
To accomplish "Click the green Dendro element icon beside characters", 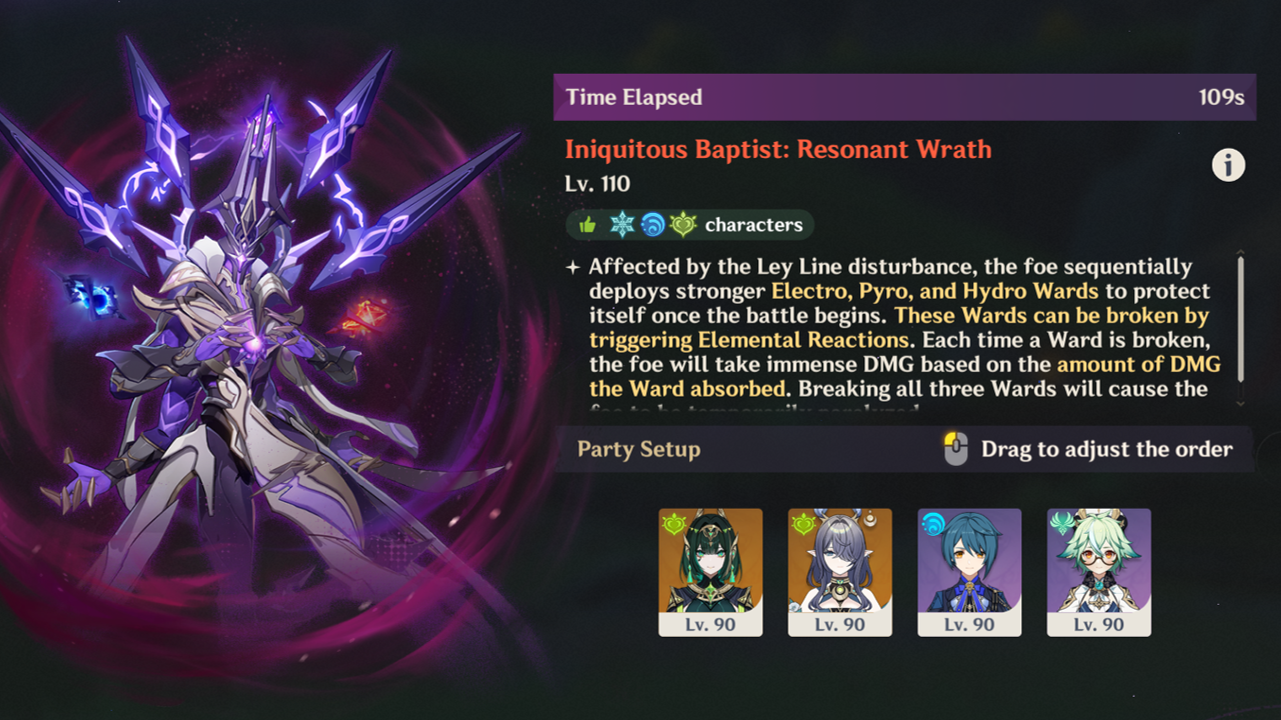I will 682,225.
